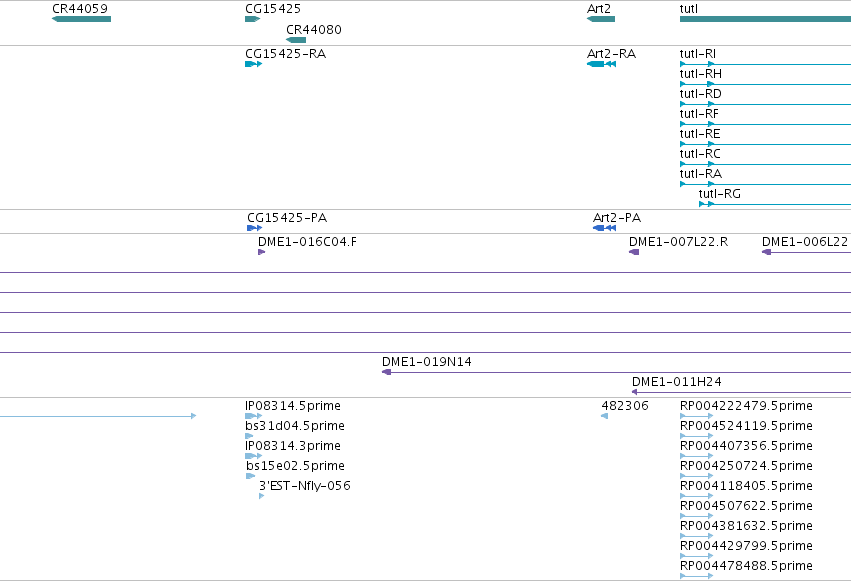Image resolution: width=851 pixels, height=581 pixels.
Task: Select transcript tutl-RG
Action: (x=775, y=204)
